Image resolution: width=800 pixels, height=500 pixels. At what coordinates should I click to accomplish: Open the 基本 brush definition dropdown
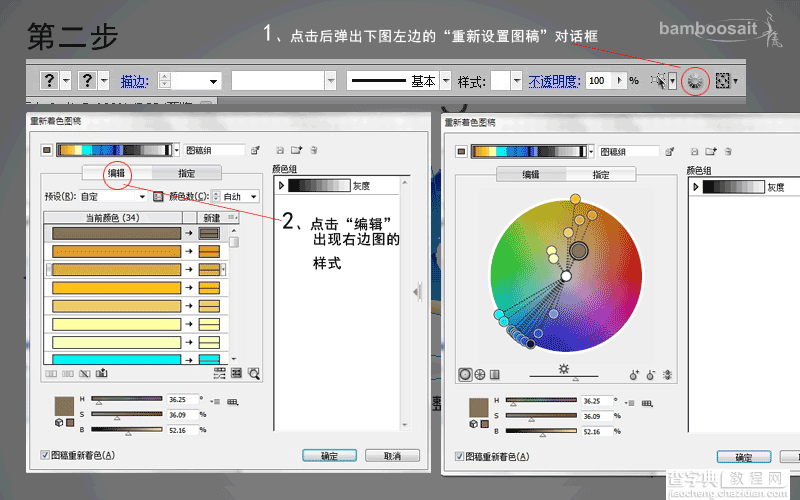pos(446,81)
